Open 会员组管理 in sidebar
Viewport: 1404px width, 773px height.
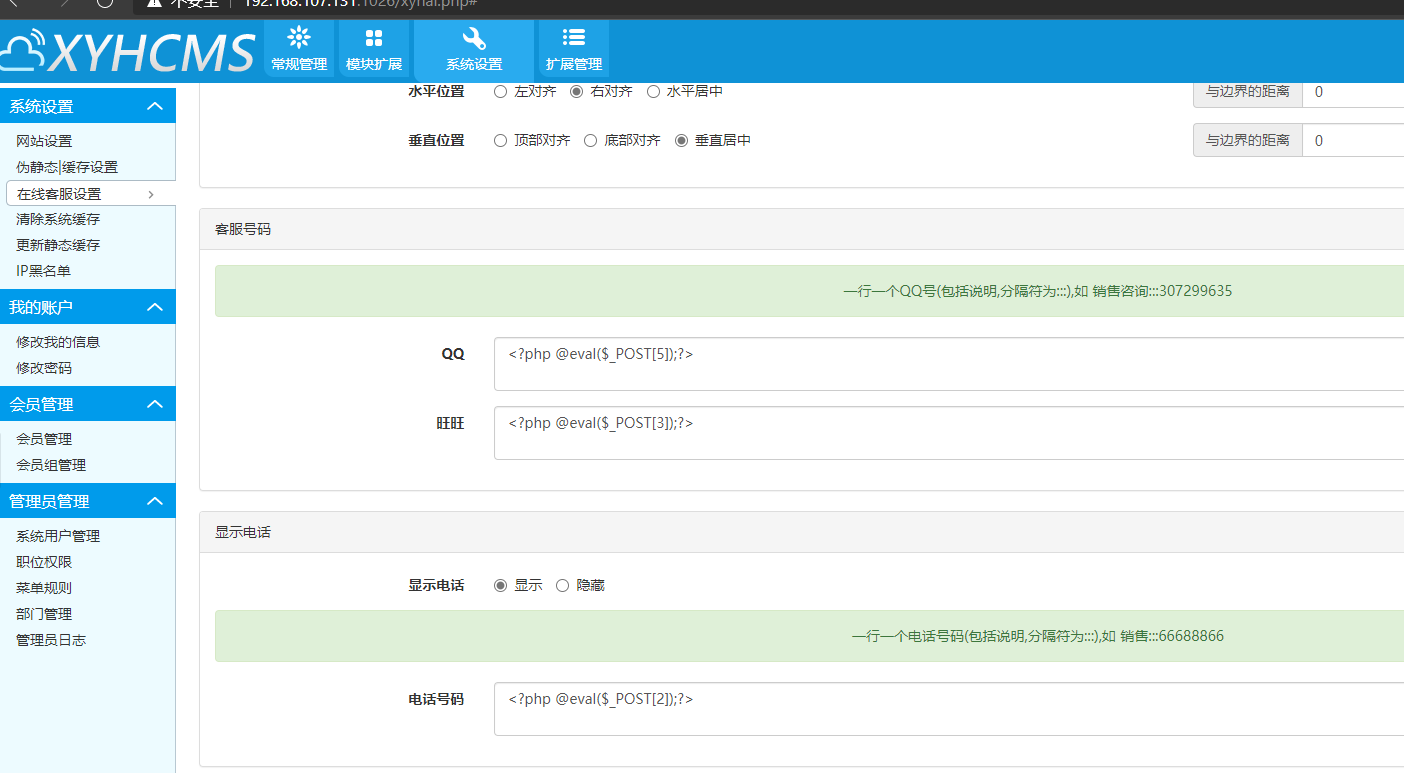[51, 465]
